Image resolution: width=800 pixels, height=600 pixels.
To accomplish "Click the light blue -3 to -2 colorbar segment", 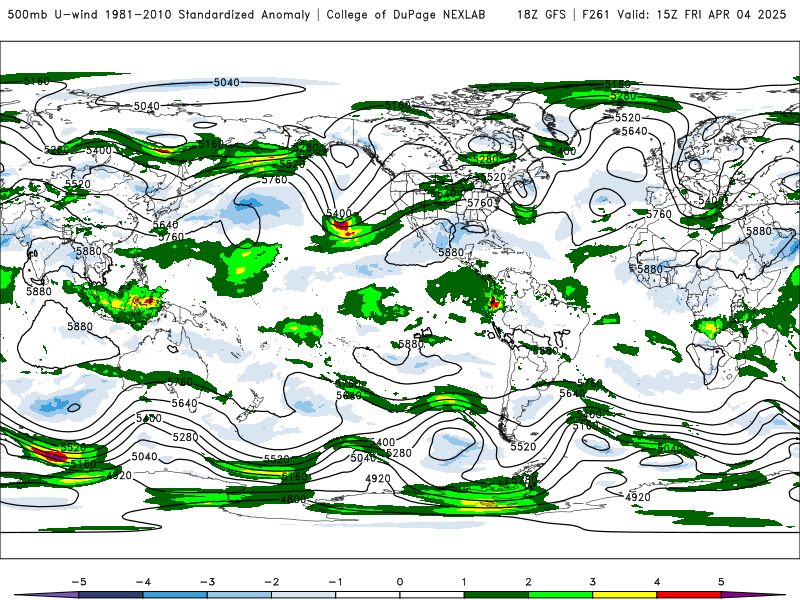I will 239,595.
